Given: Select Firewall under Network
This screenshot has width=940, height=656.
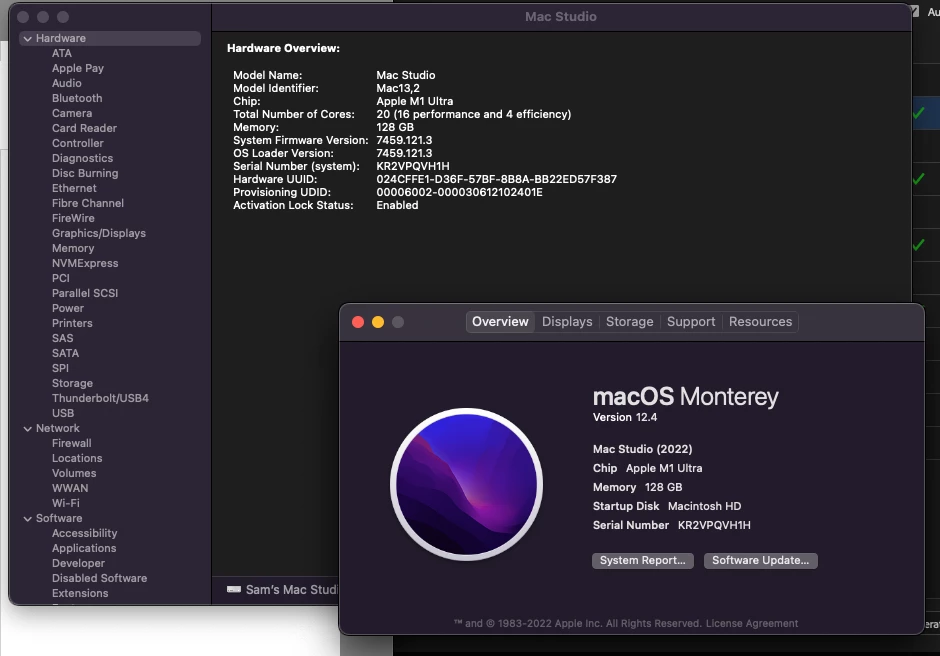Looking at the screenshot, I should click(x=71, y=443).
